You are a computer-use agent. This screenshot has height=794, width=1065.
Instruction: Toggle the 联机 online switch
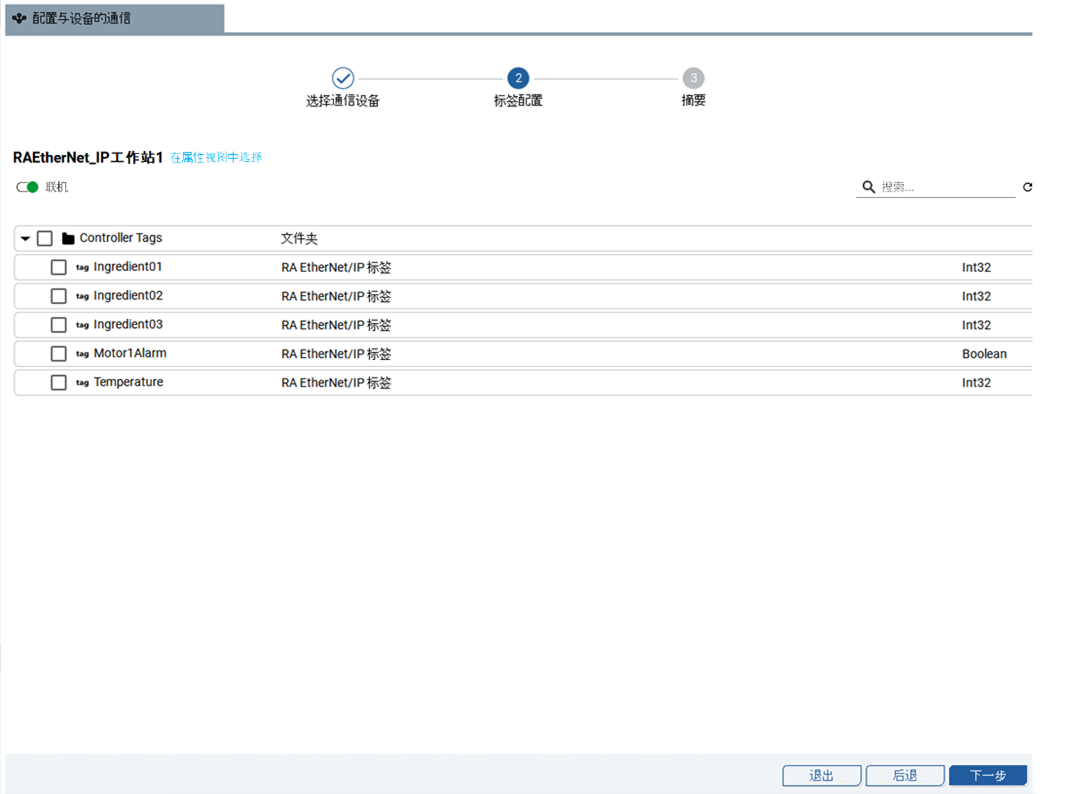[x=28, y=187]
